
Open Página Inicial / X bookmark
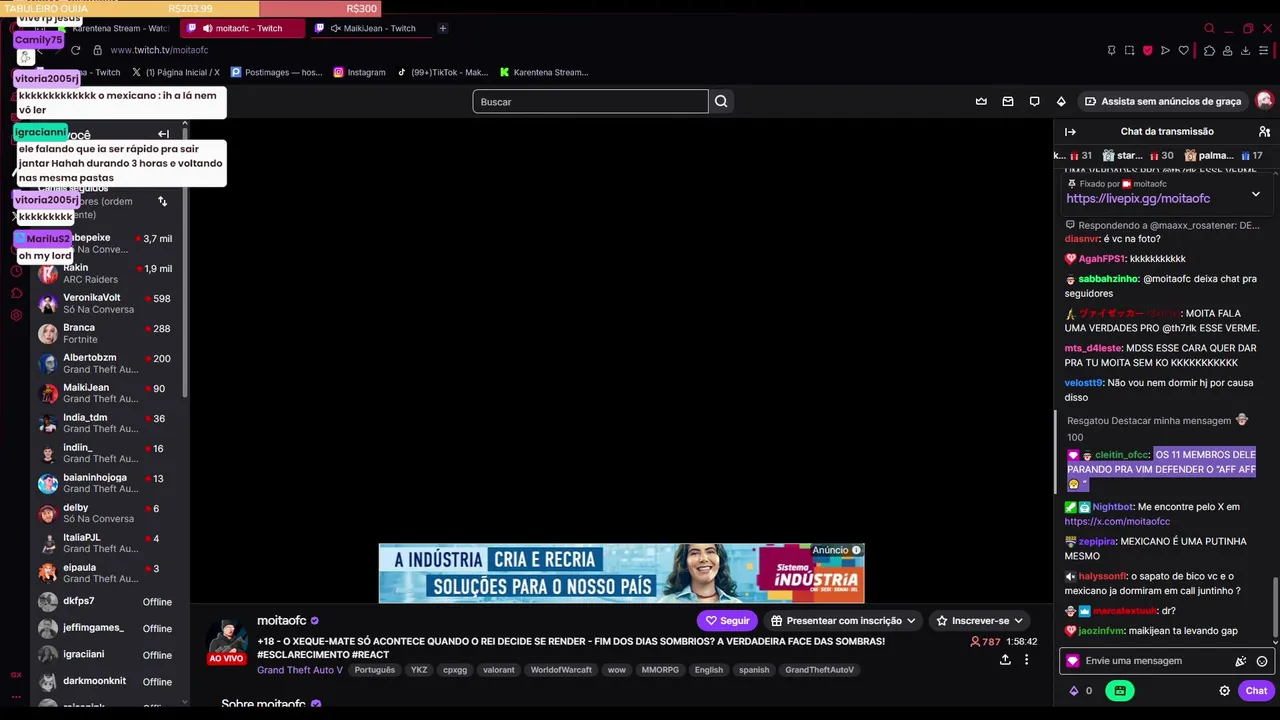click(175, 72)
